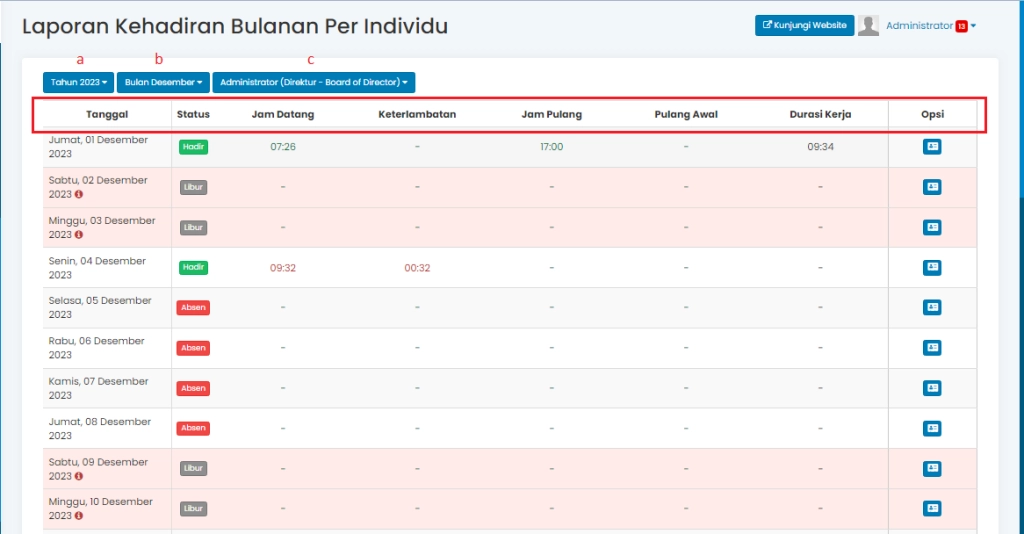Open detail icon for Jumat, 08 Desember
The height and width of the screenshot is (534, 1024).
coord(932,428)
